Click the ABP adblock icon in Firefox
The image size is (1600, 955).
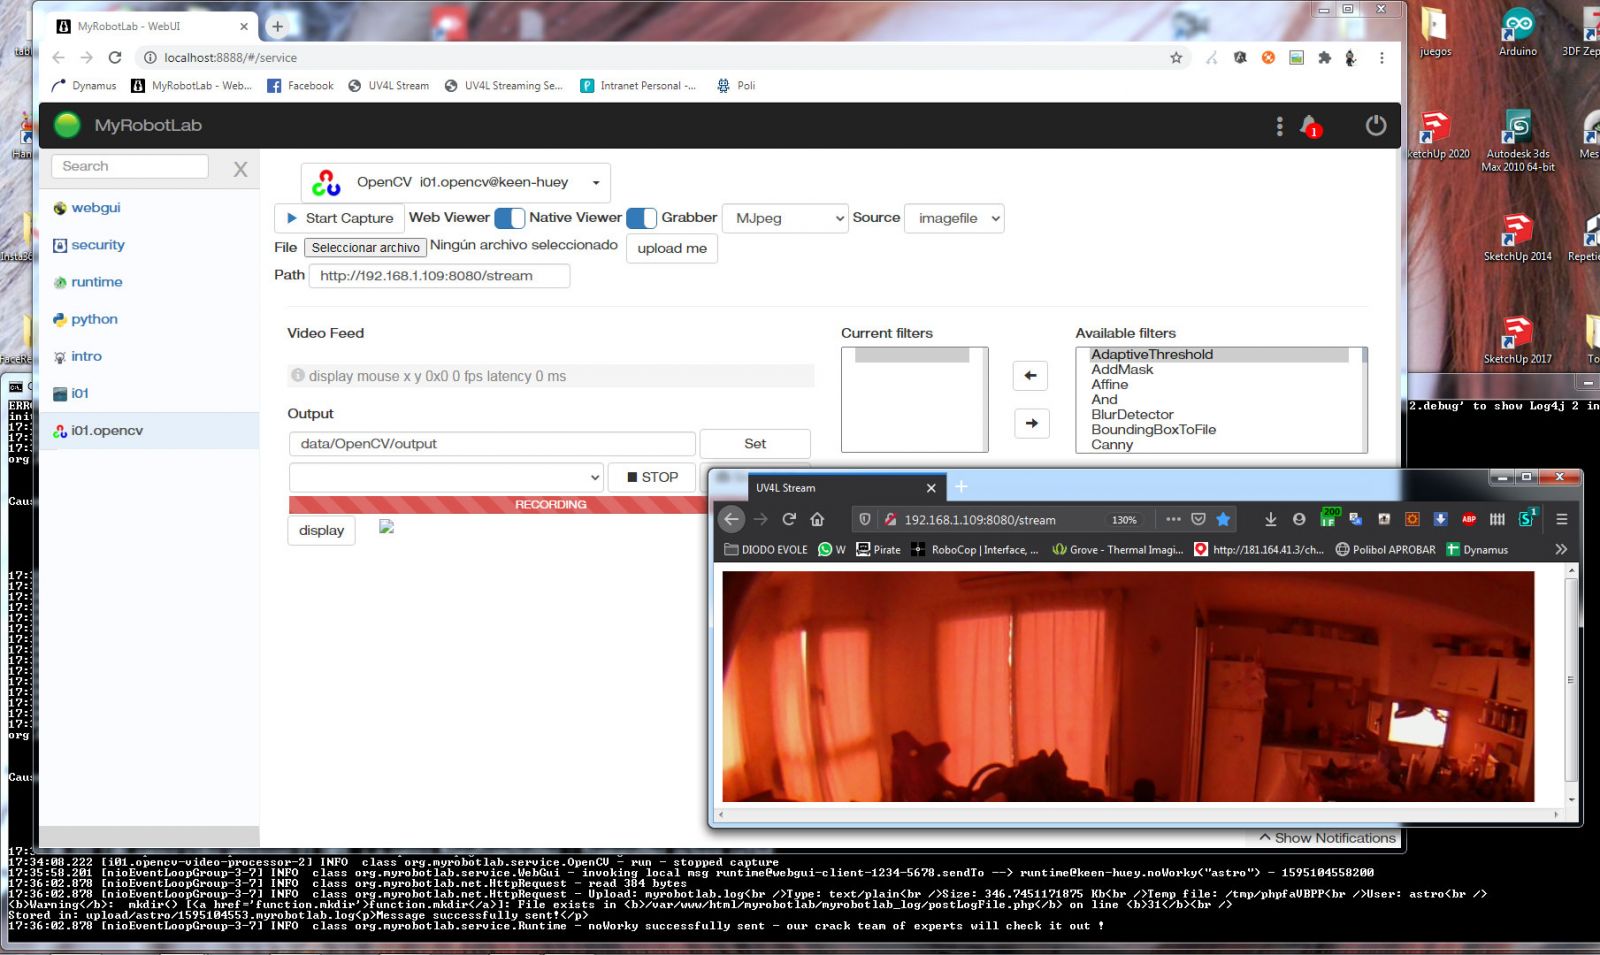[x=1469, y=519]
